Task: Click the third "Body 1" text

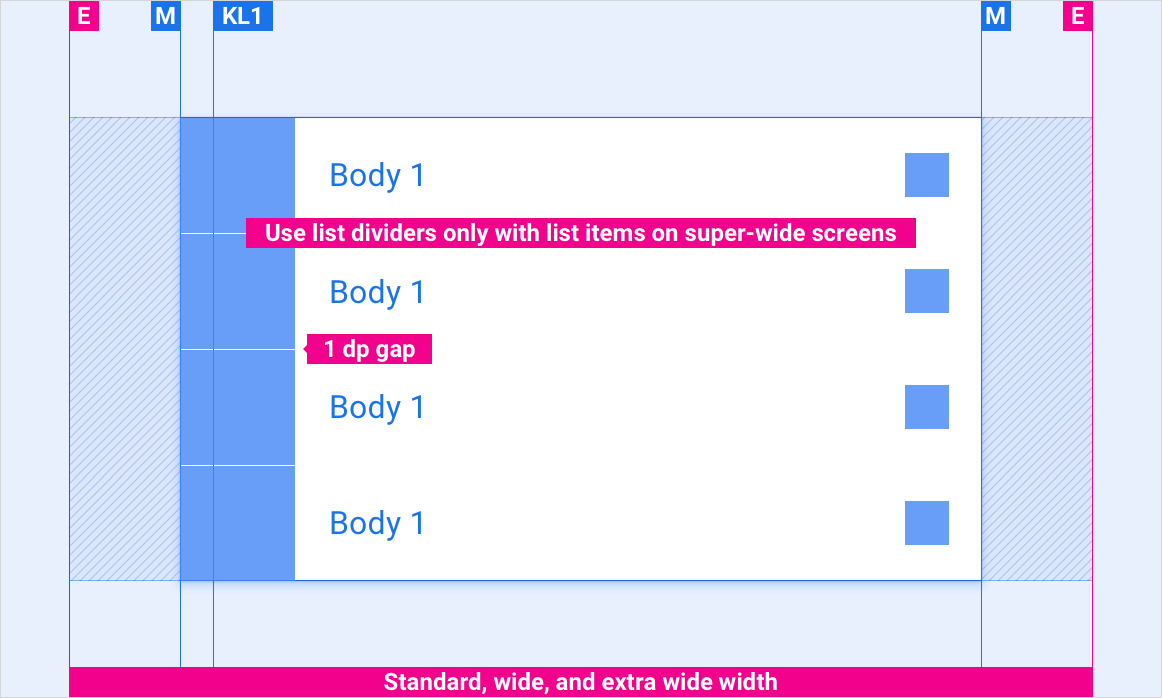Action: point(377,408)
